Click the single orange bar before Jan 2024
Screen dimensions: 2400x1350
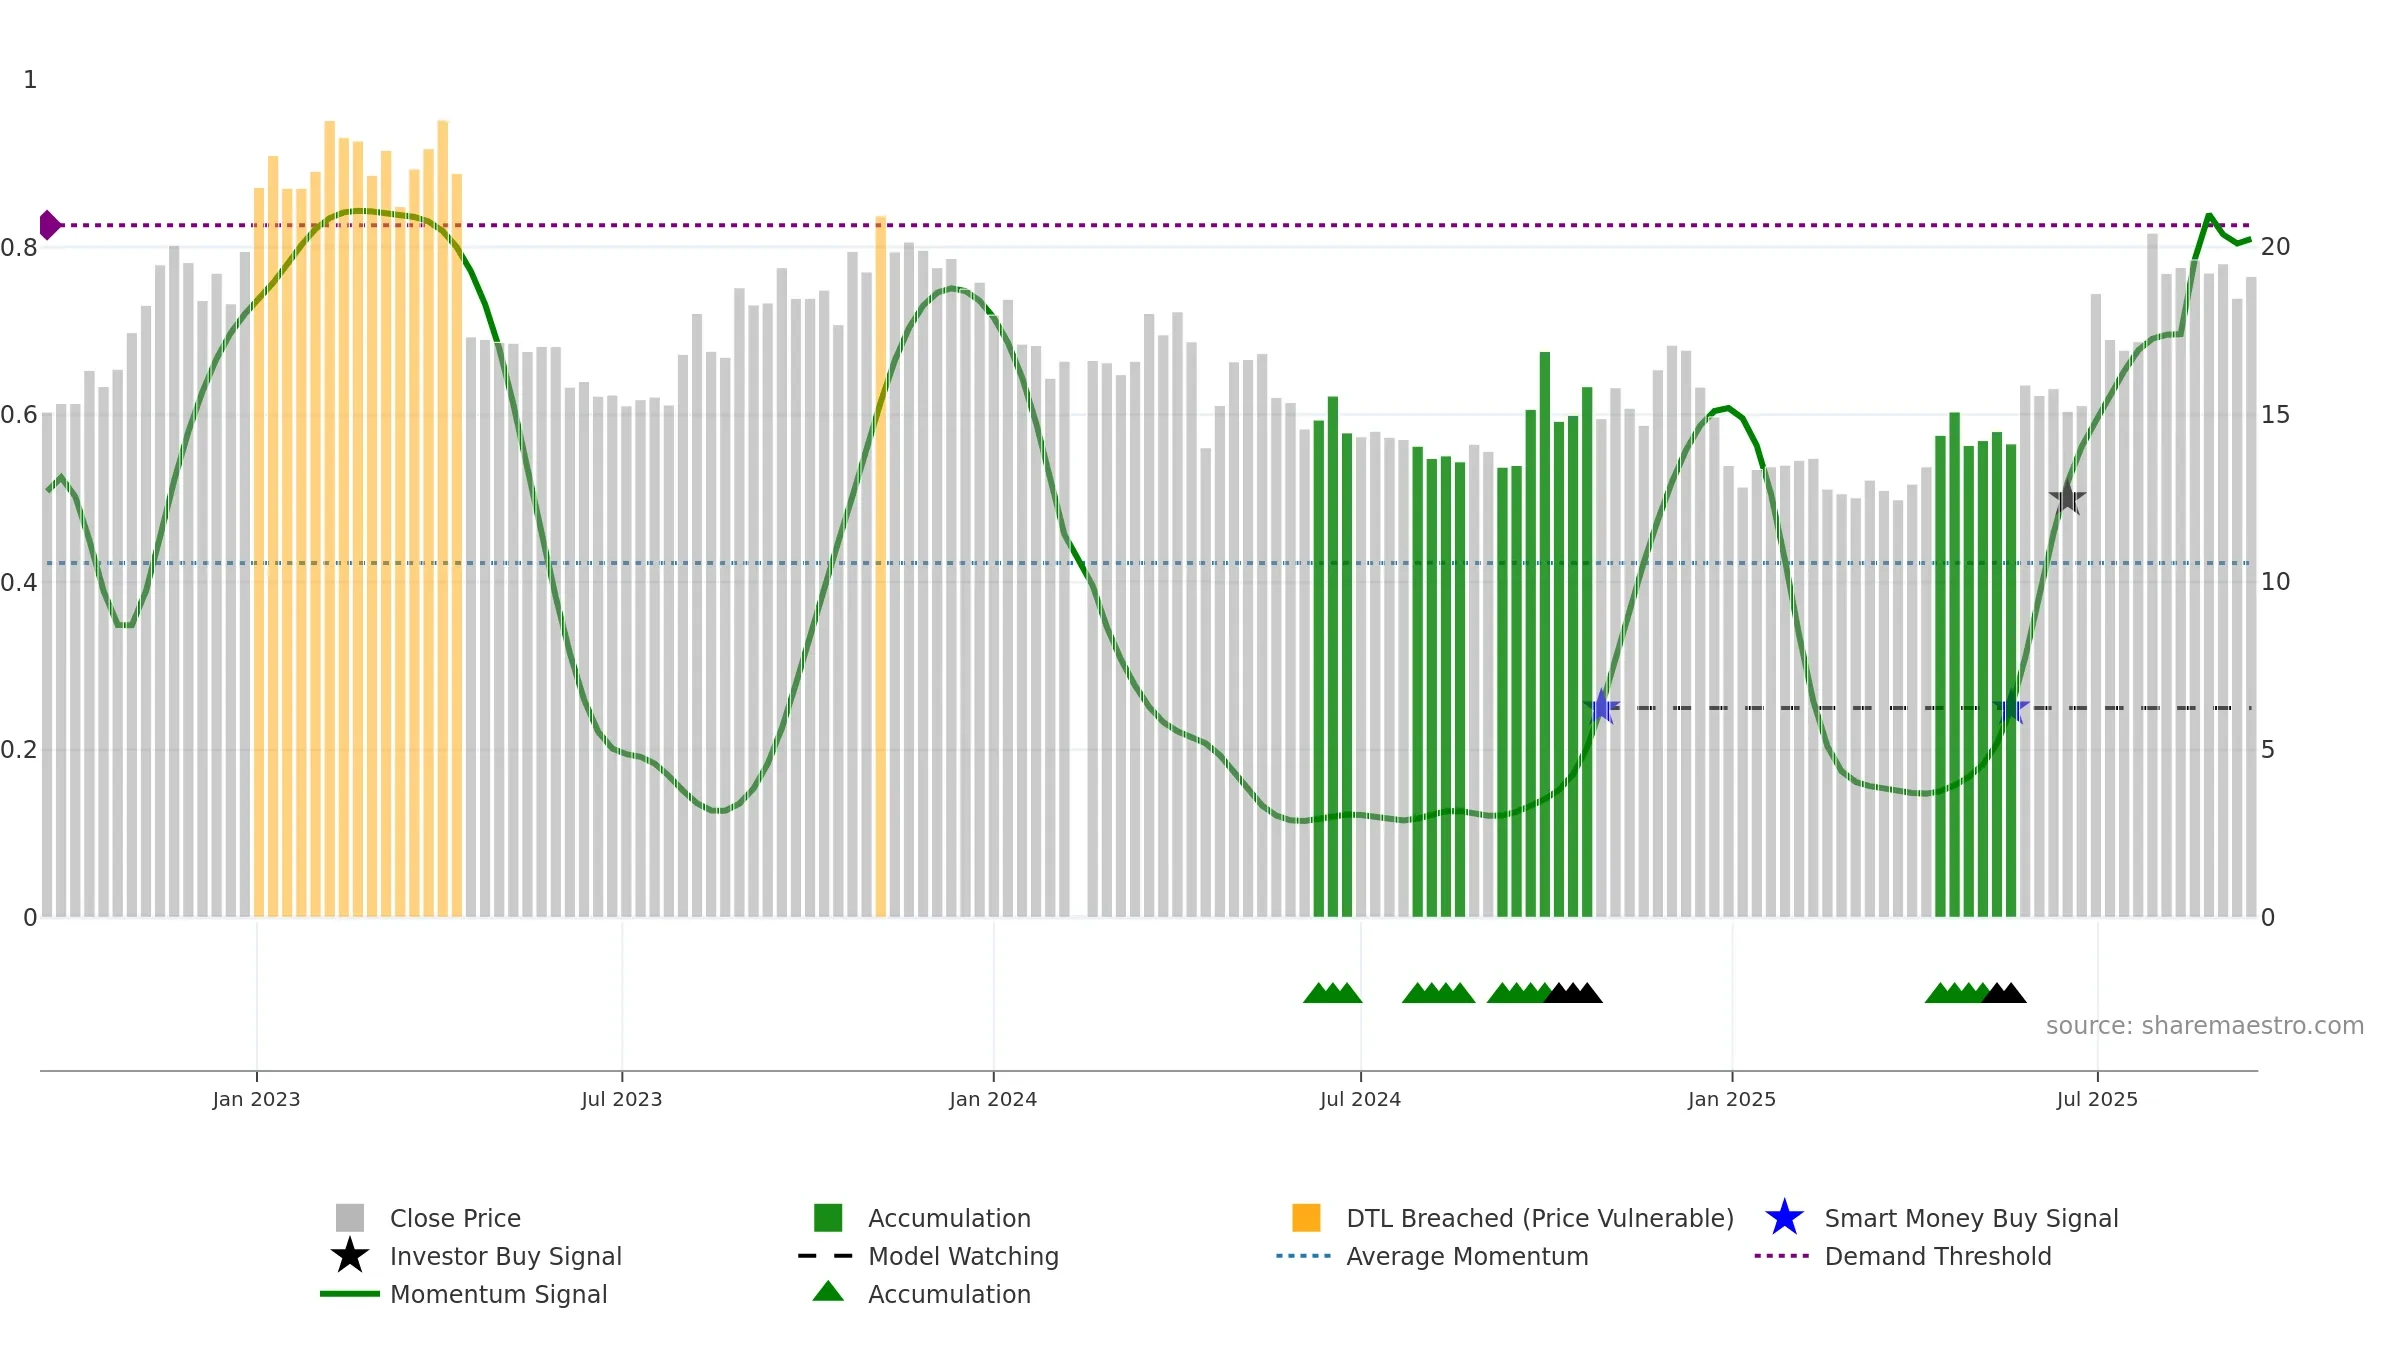tap(881, 566)
